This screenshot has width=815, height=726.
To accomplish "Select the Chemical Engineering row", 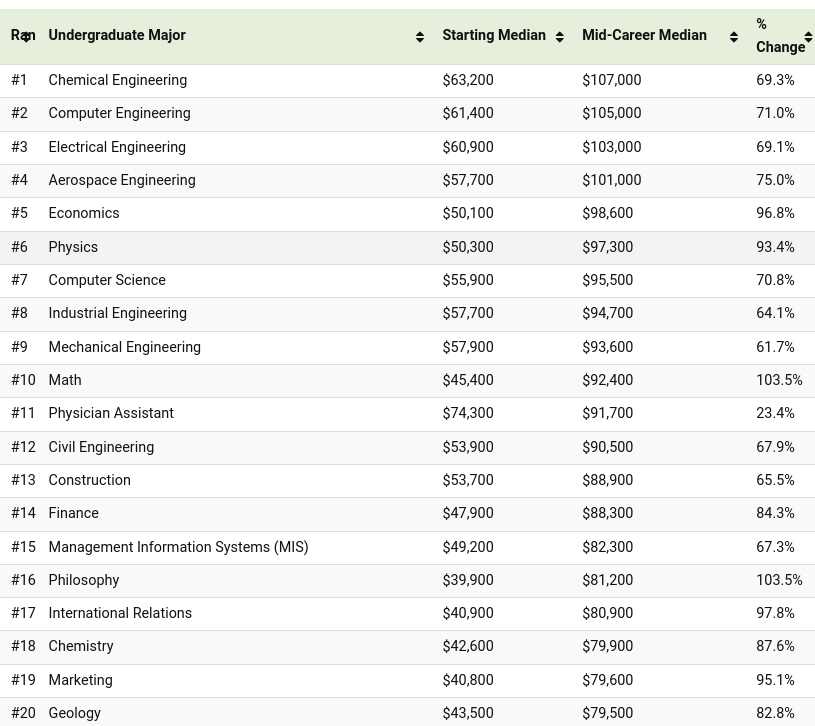I will tap(408, 81).
